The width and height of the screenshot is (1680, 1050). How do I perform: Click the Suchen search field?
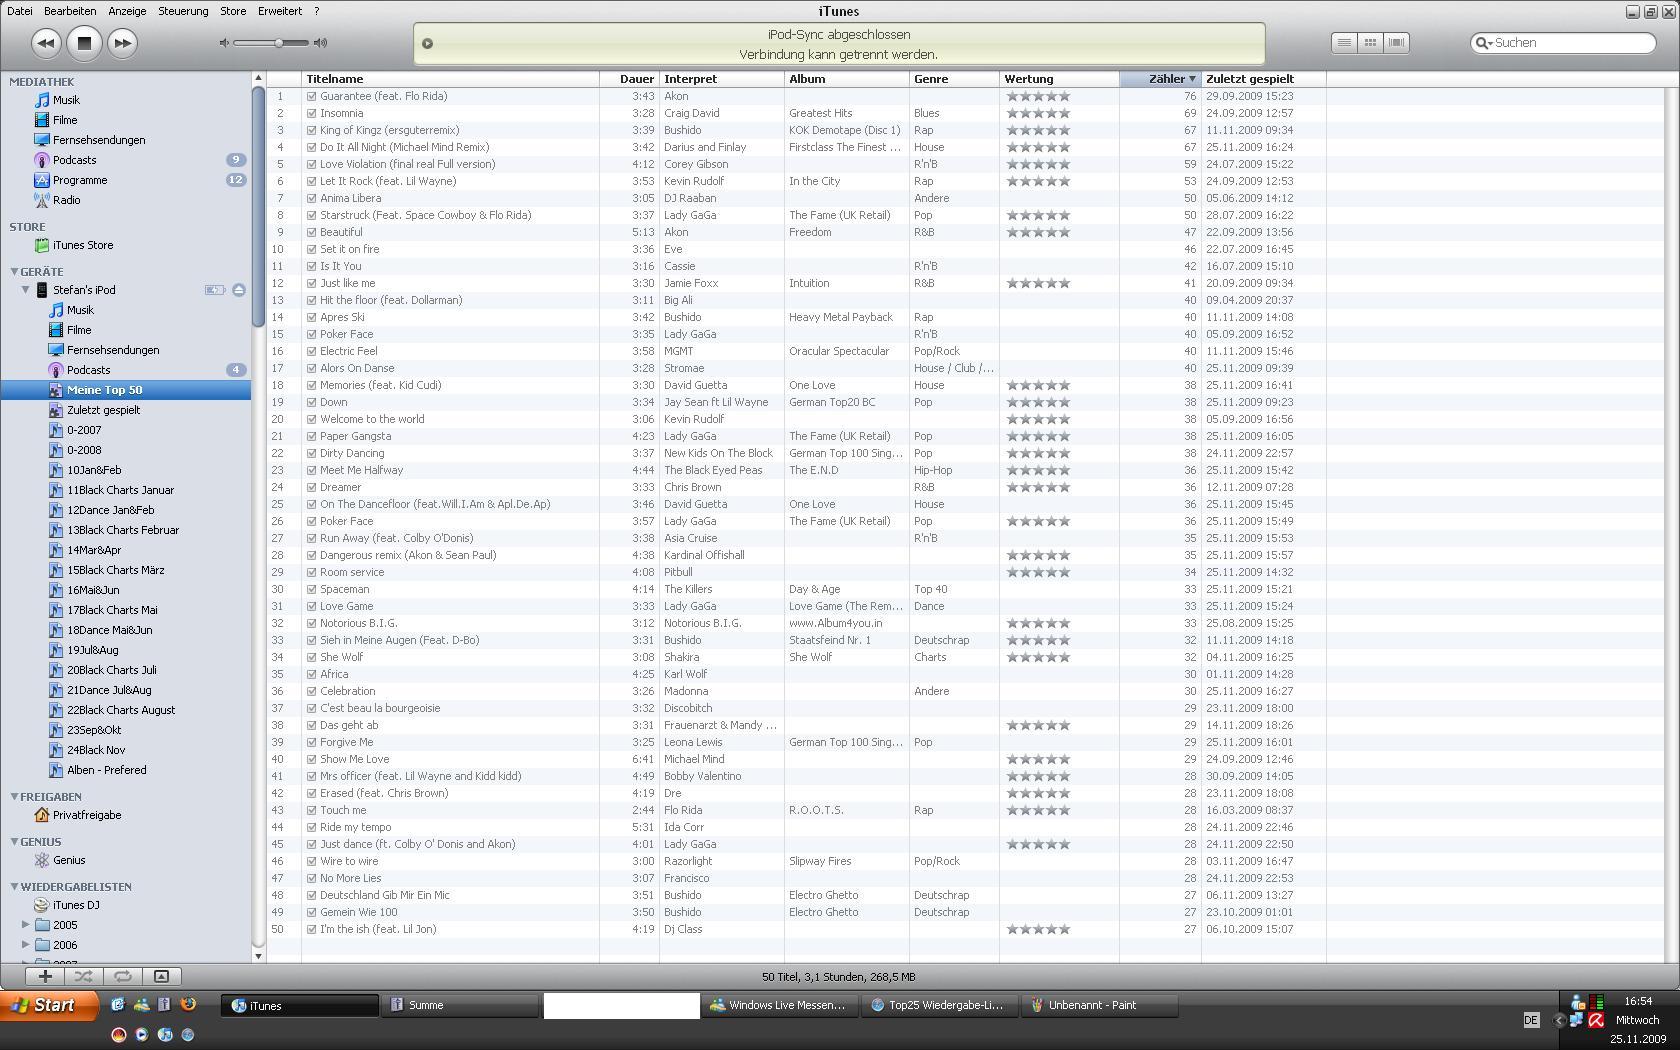click(1563, 43)
